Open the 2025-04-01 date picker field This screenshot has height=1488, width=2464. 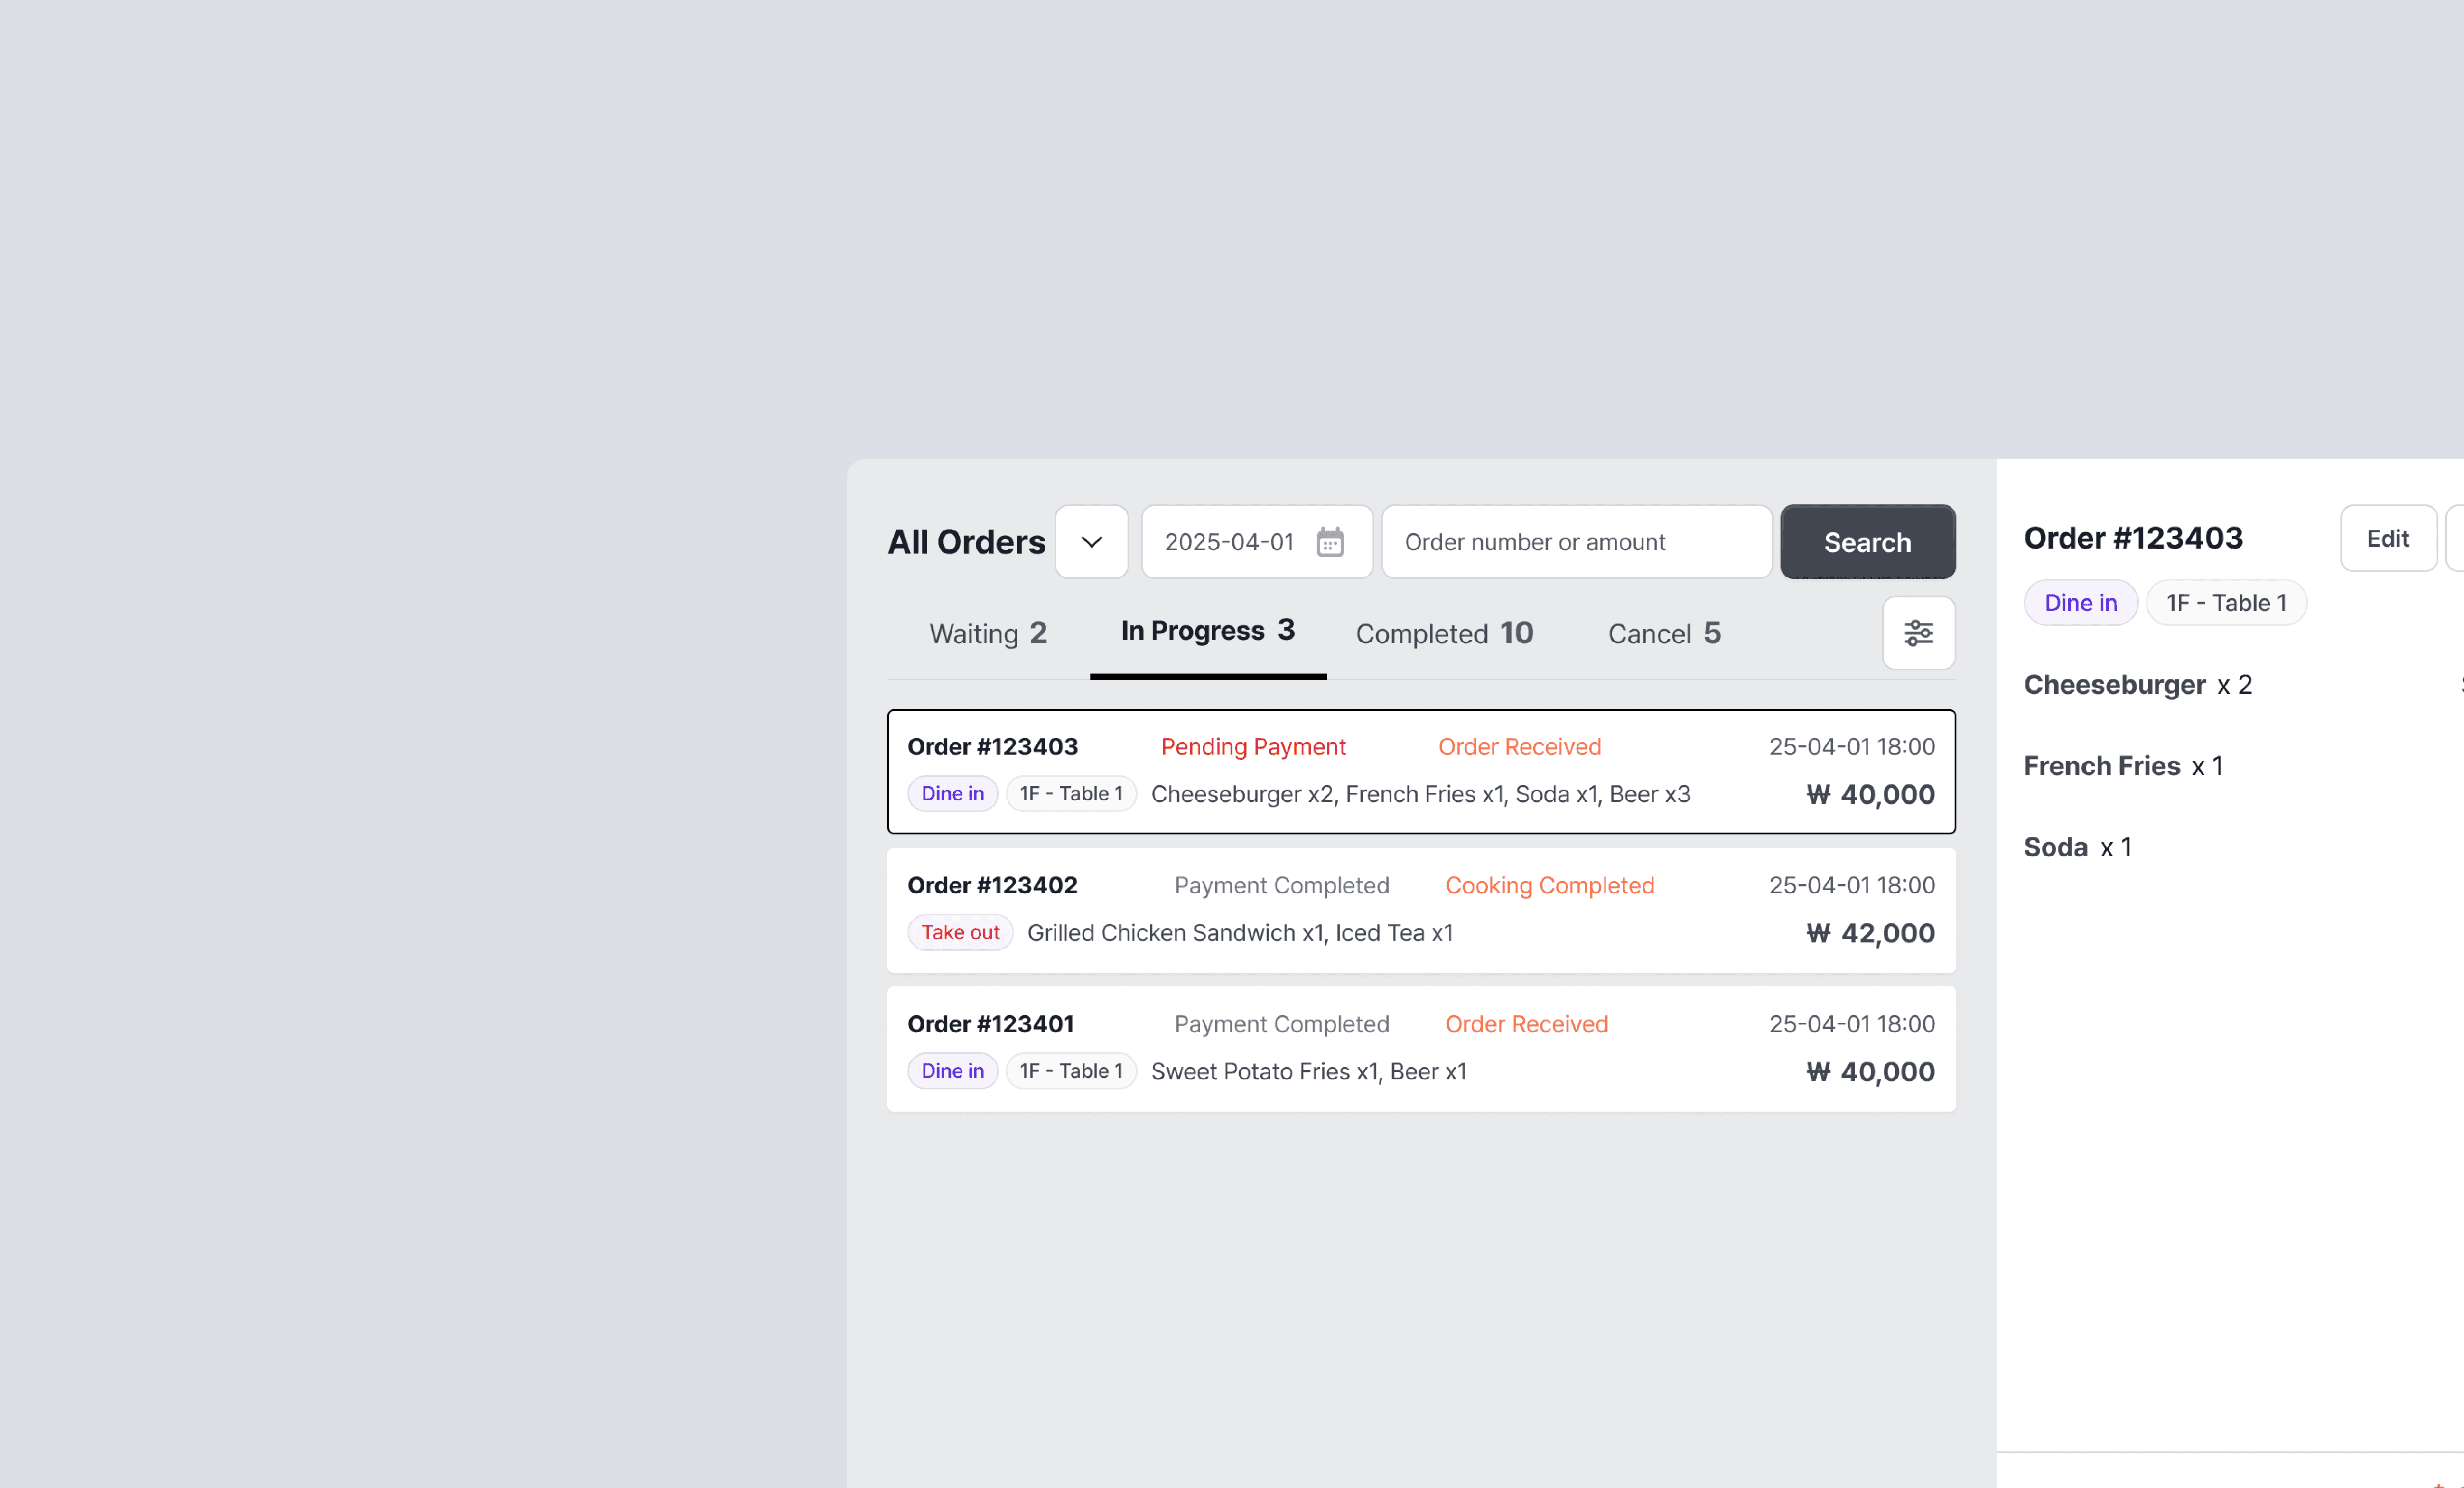tap(1257, 542)
